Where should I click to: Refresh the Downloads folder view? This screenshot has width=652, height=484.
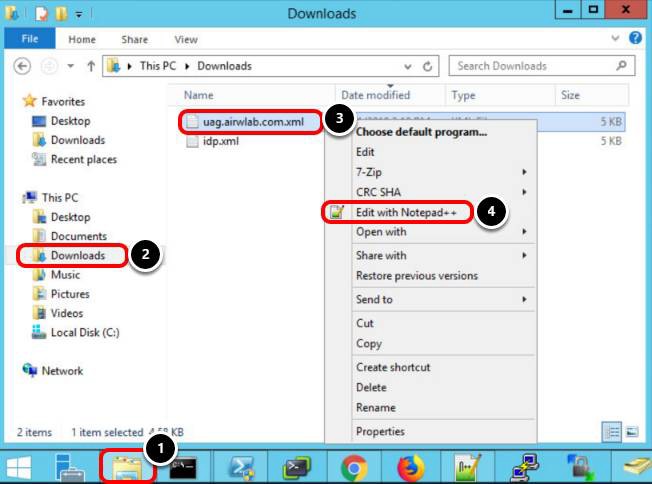427,66
